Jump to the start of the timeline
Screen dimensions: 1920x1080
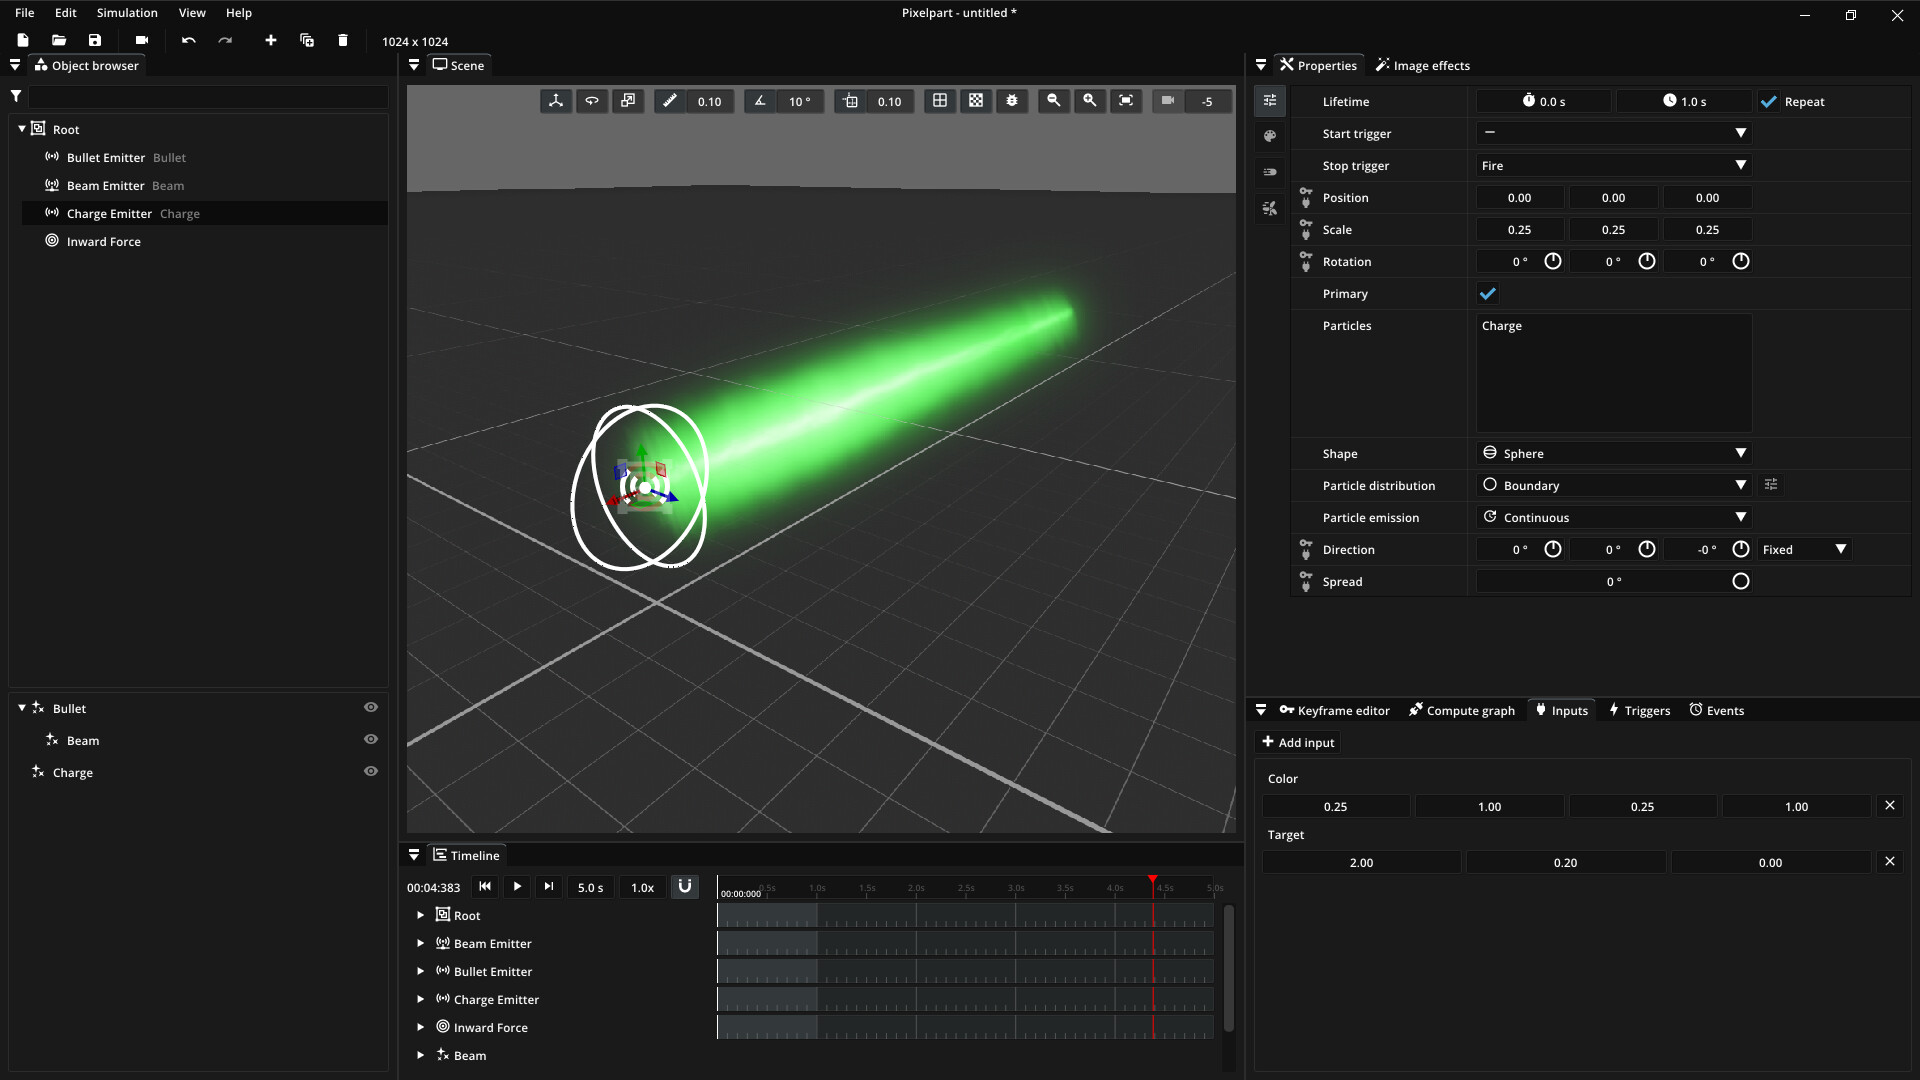point(485,887)
